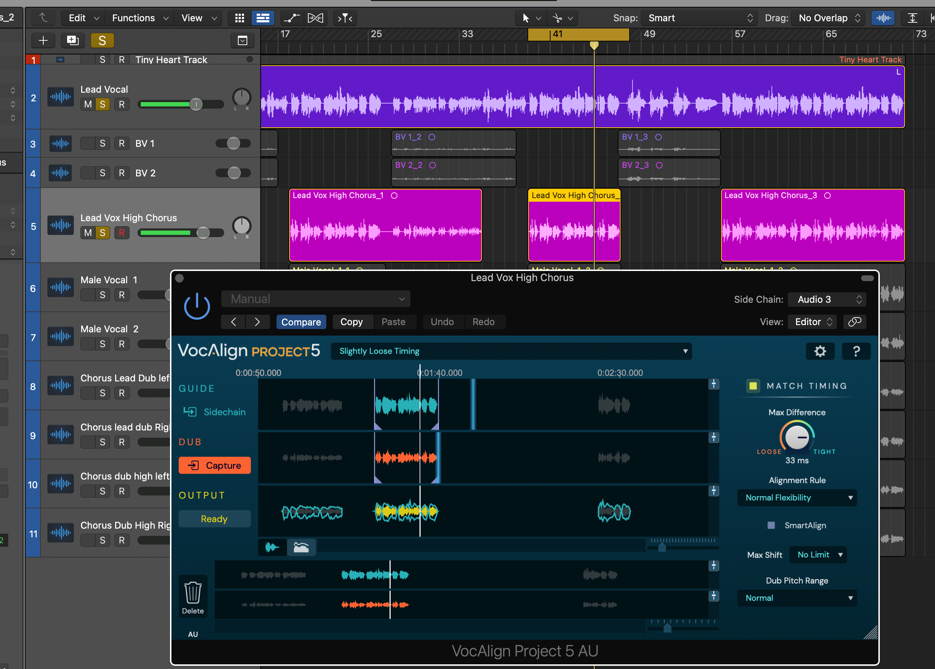This screenshot has height=669, width=935.
Task: Click the plugin link chain icon
Action: (855, 322)
